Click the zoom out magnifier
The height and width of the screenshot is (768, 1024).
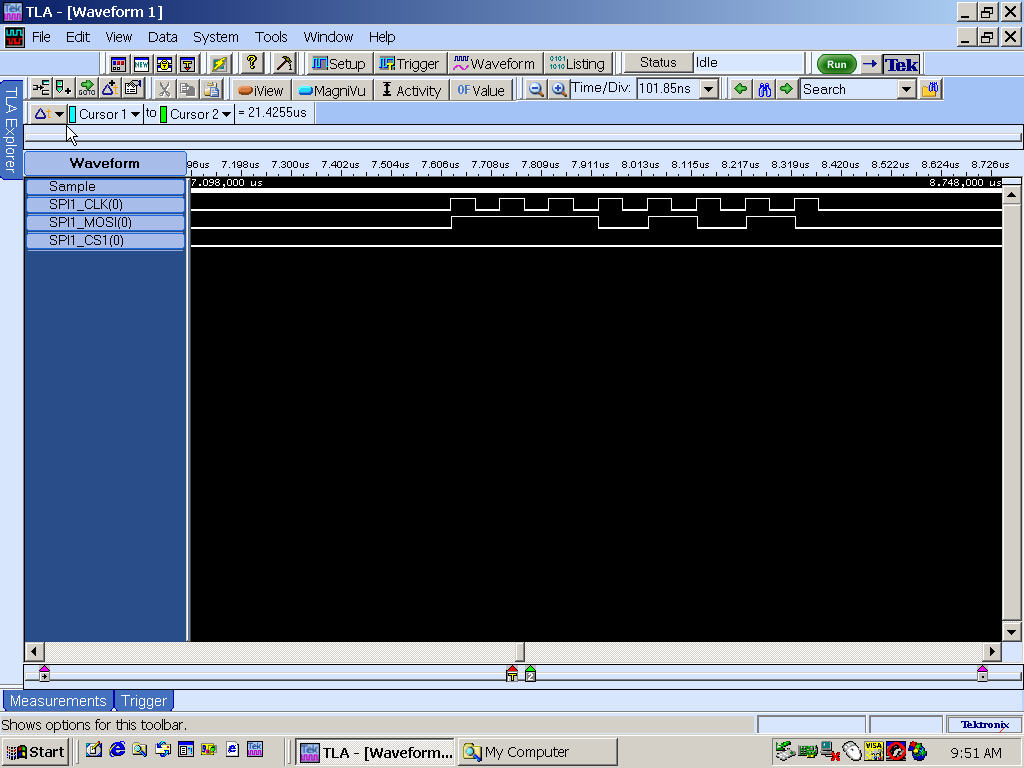536,89
